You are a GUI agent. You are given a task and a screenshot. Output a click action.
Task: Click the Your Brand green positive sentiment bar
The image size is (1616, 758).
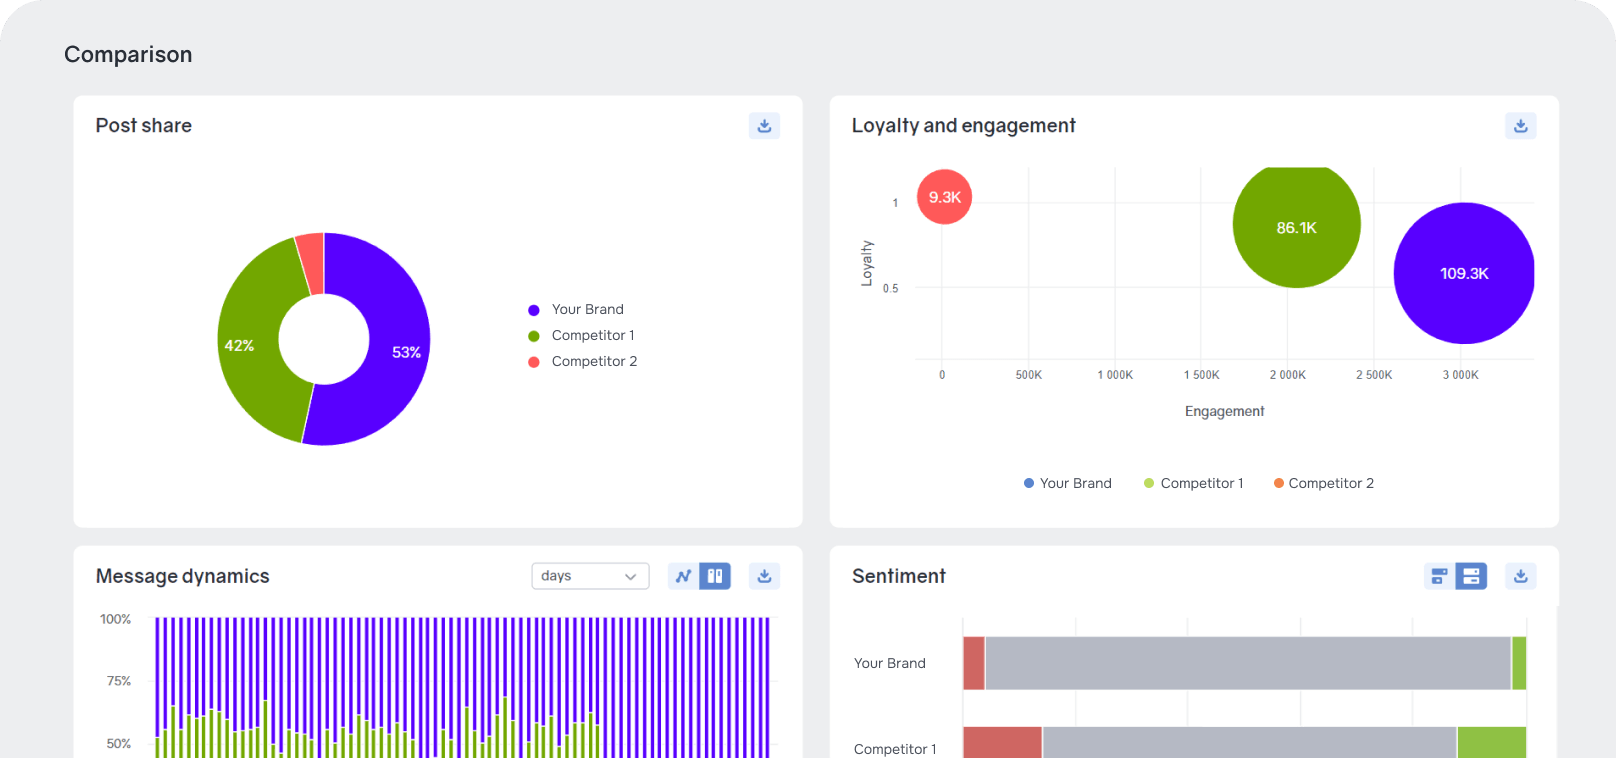tap(1519, 663)
